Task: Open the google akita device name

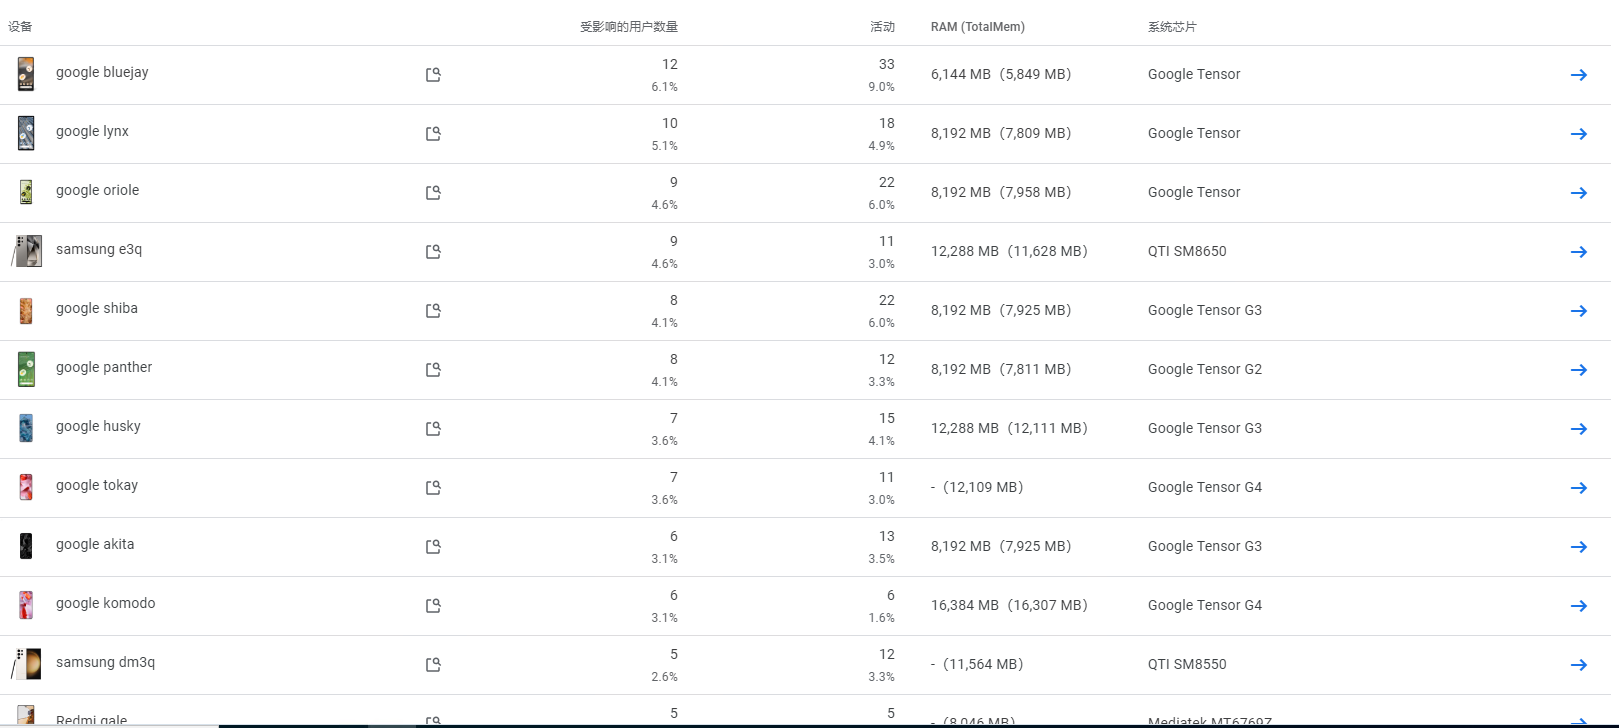Action: [x=95, y=544]
